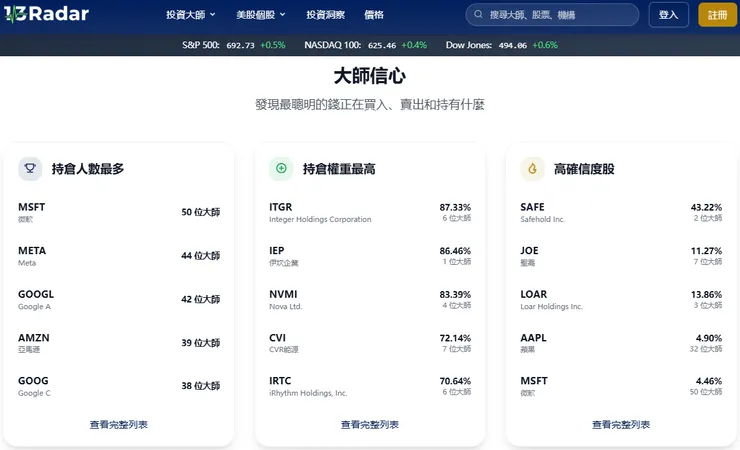Open the GOOG Google C row

click(119, 386)
